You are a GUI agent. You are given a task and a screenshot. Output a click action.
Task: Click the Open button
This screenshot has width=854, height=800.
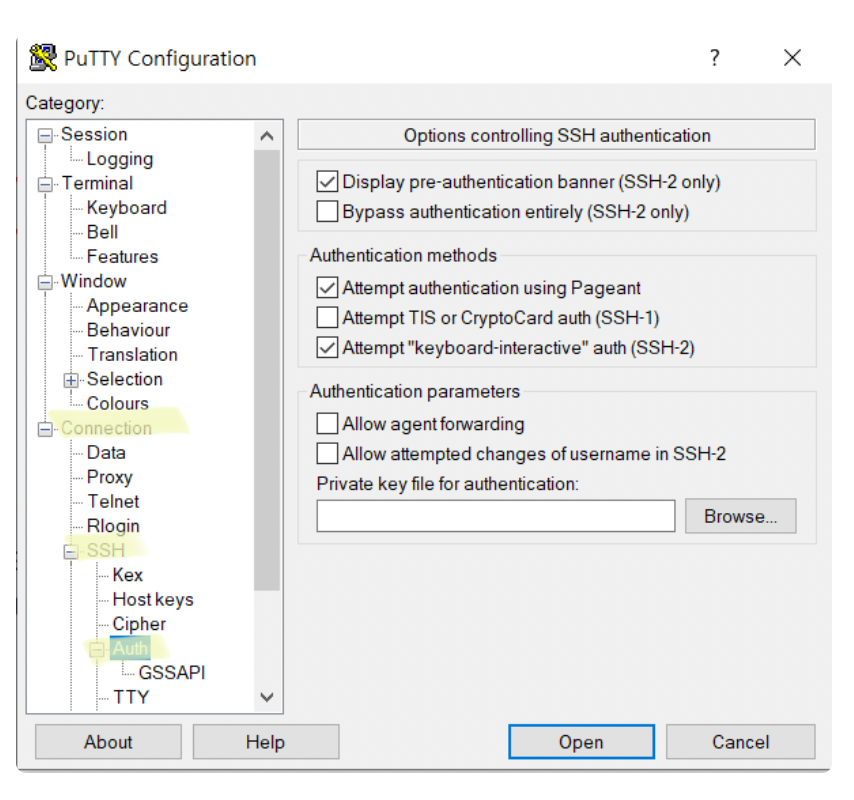pos(582,742)
